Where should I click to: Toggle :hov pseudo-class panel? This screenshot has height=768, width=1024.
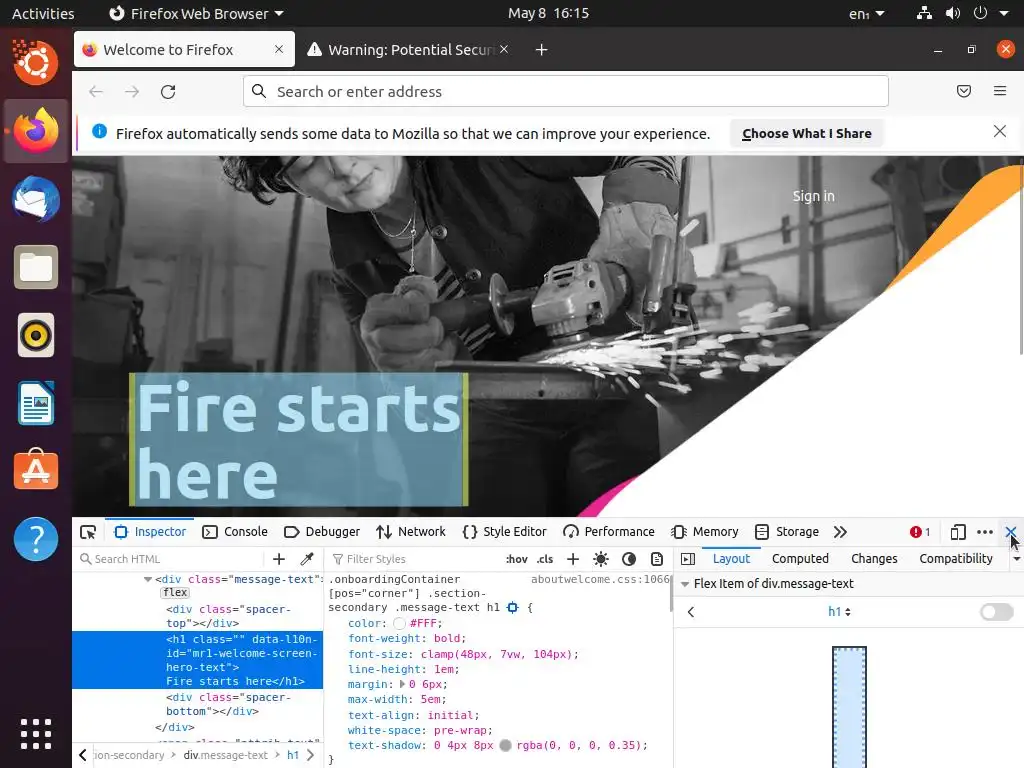click(x=517, y=559)
